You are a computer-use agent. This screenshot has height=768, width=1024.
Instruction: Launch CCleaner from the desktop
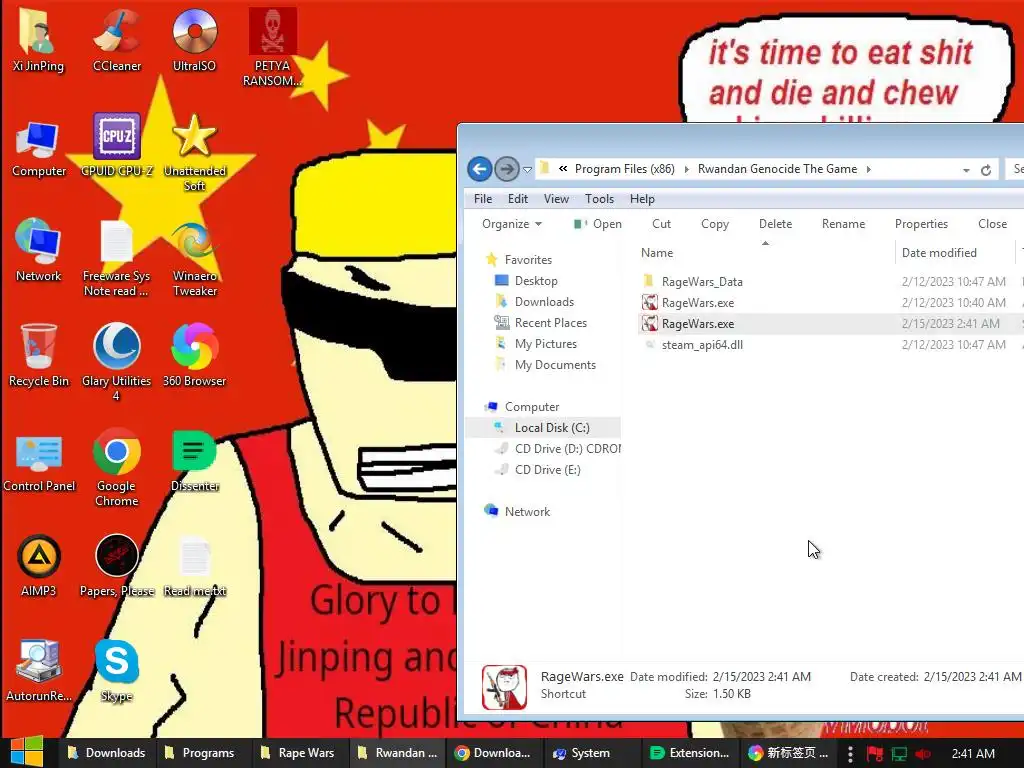pyautogui.click(x=116, y=39)
